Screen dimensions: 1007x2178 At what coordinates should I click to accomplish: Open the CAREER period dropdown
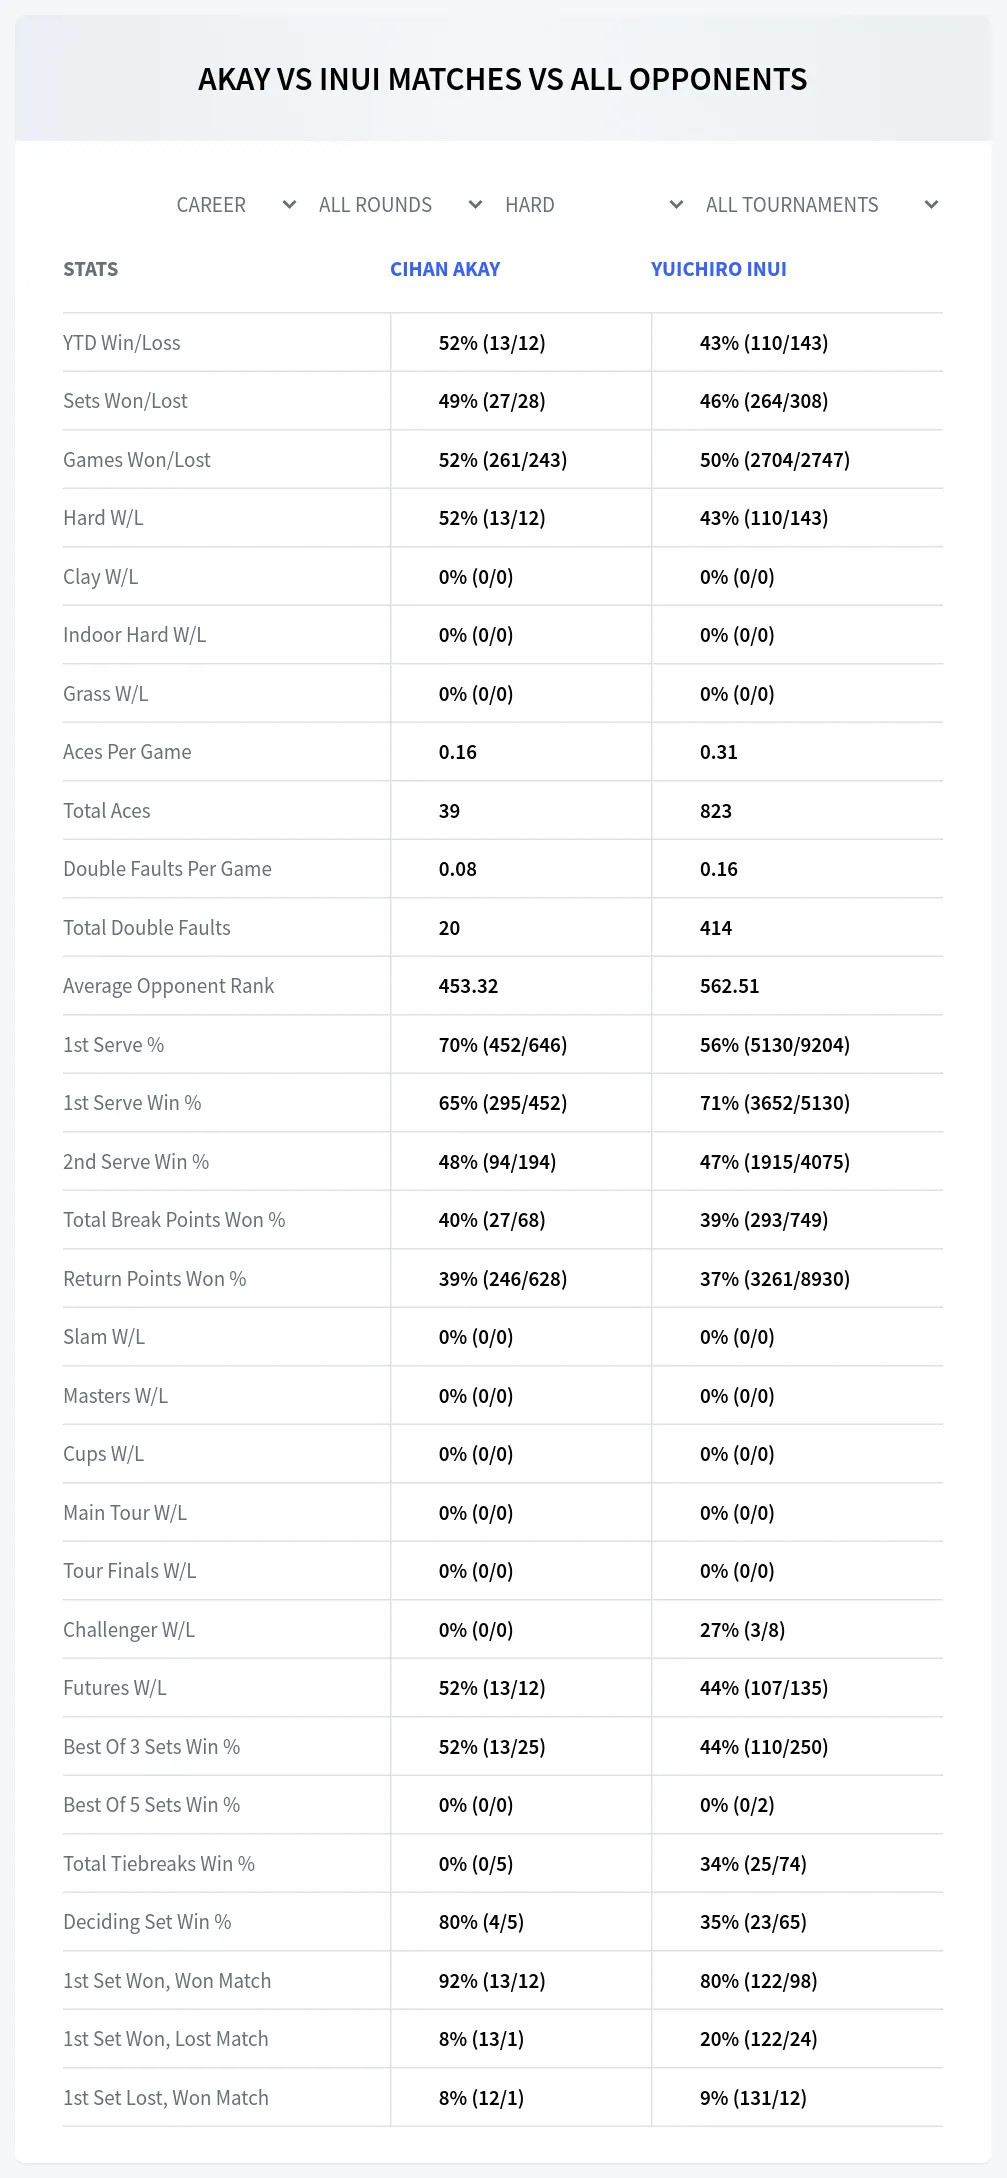(236, 205)
